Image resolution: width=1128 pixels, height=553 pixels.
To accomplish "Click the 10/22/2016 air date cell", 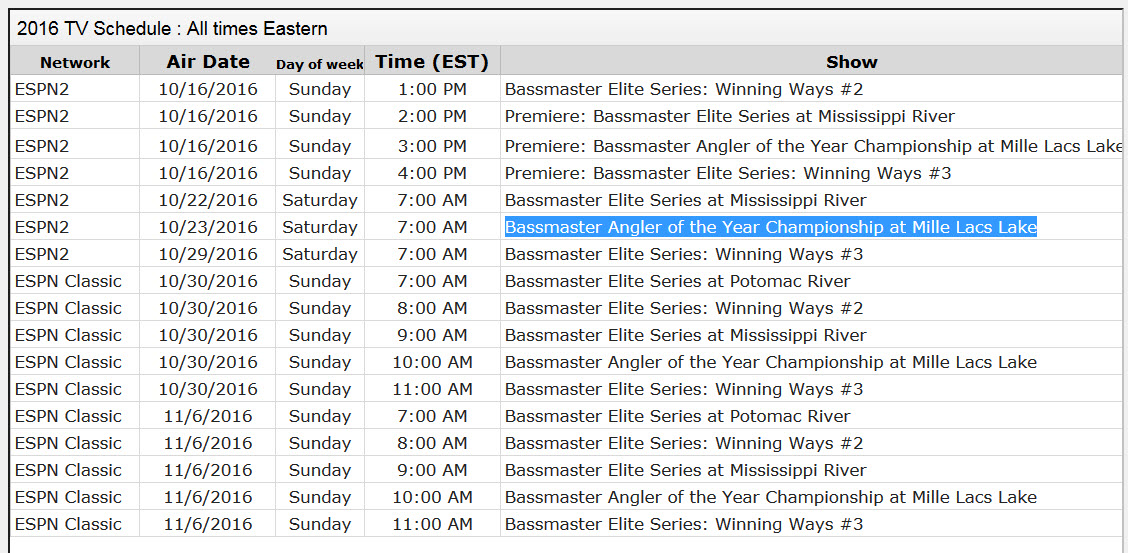I will pyautogui.click(x=208, y=201).
